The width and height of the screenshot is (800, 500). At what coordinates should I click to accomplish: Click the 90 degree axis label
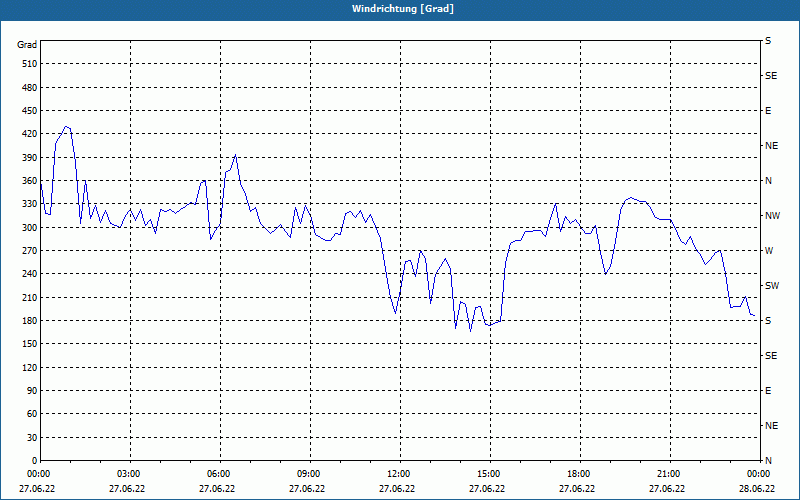tap(32, 391)
